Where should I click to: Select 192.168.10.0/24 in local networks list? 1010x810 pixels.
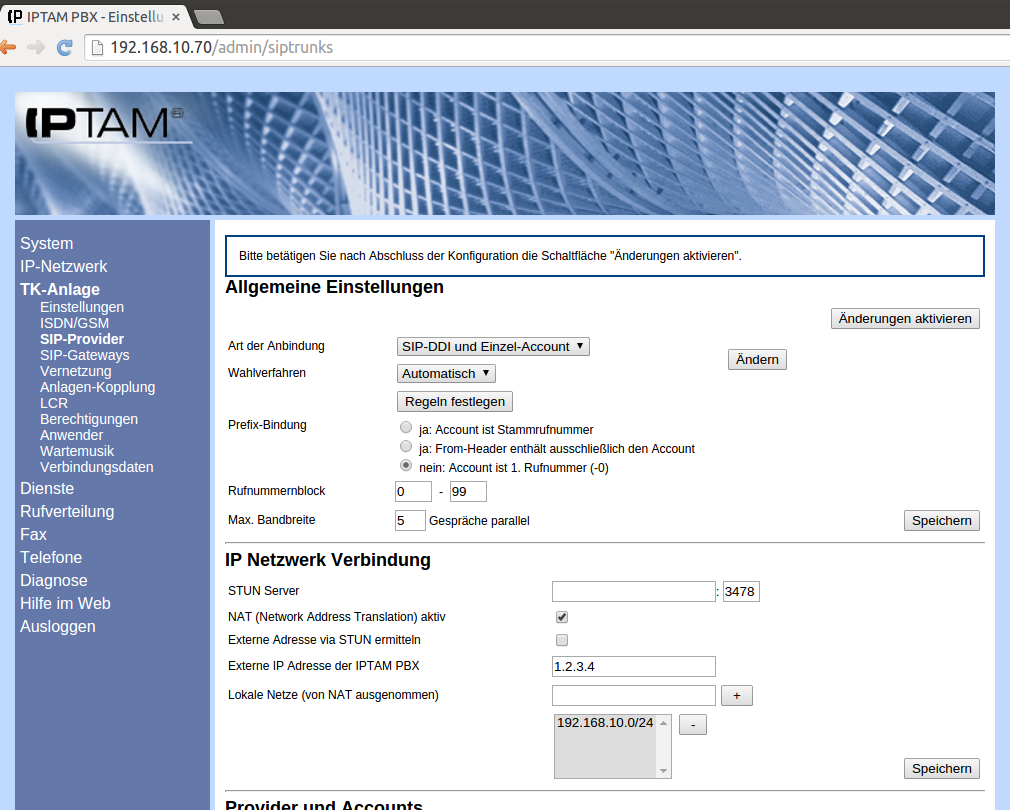(x=604, y=723)
